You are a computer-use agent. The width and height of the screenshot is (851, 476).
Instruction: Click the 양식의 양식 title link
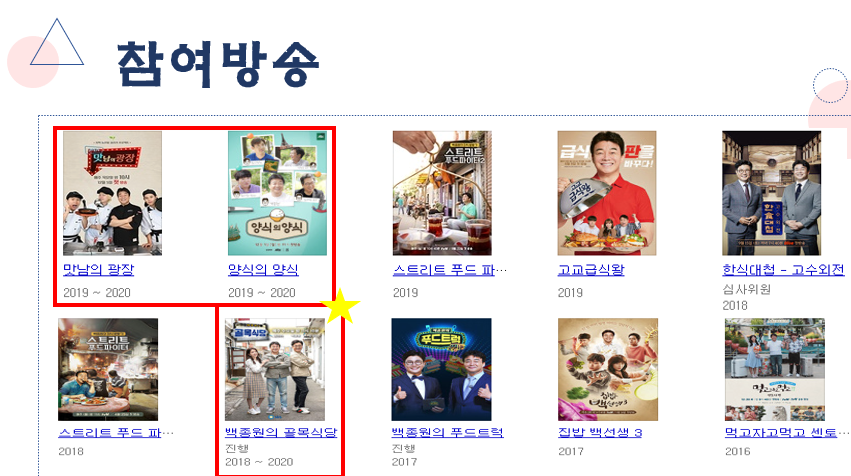pos(263,270)
